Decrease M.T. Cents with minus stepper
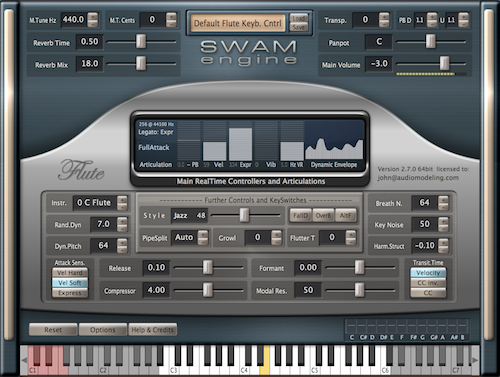500x377 pixels. click(x=171, y=23)
